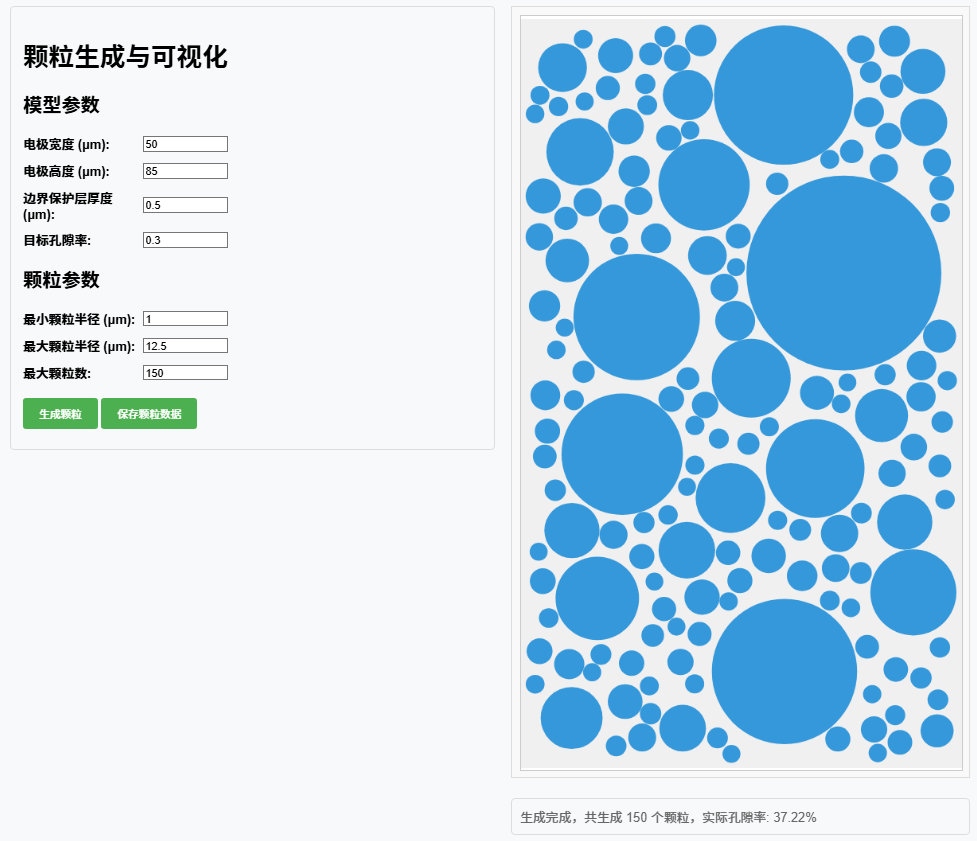
Task: Click the 生成完成 status message bar
Action: pos(740,817)
